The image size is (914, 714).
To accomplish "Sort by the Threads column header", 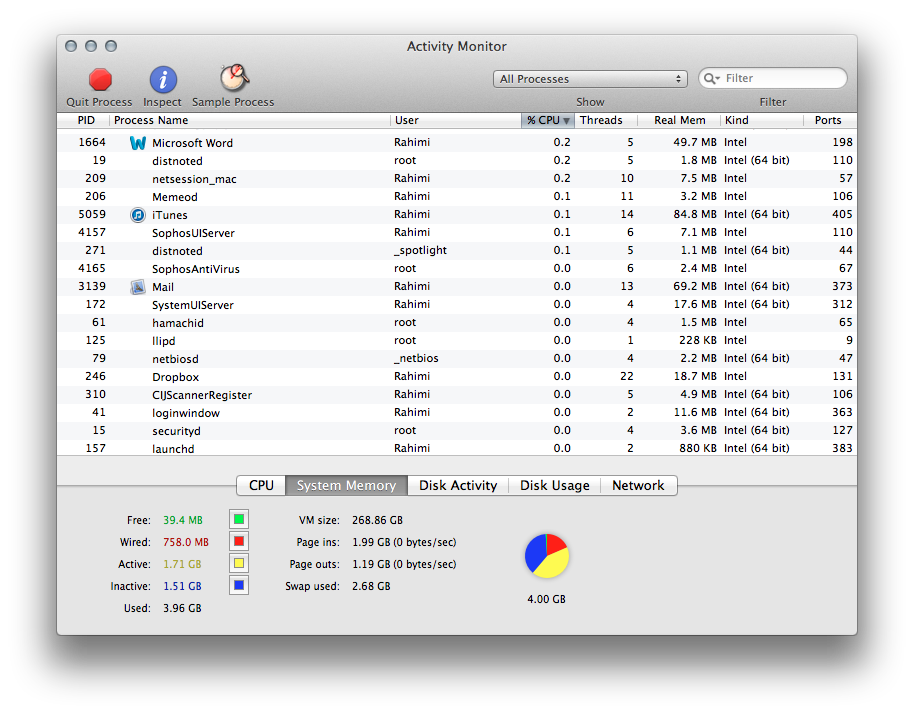I will (606, 120).
